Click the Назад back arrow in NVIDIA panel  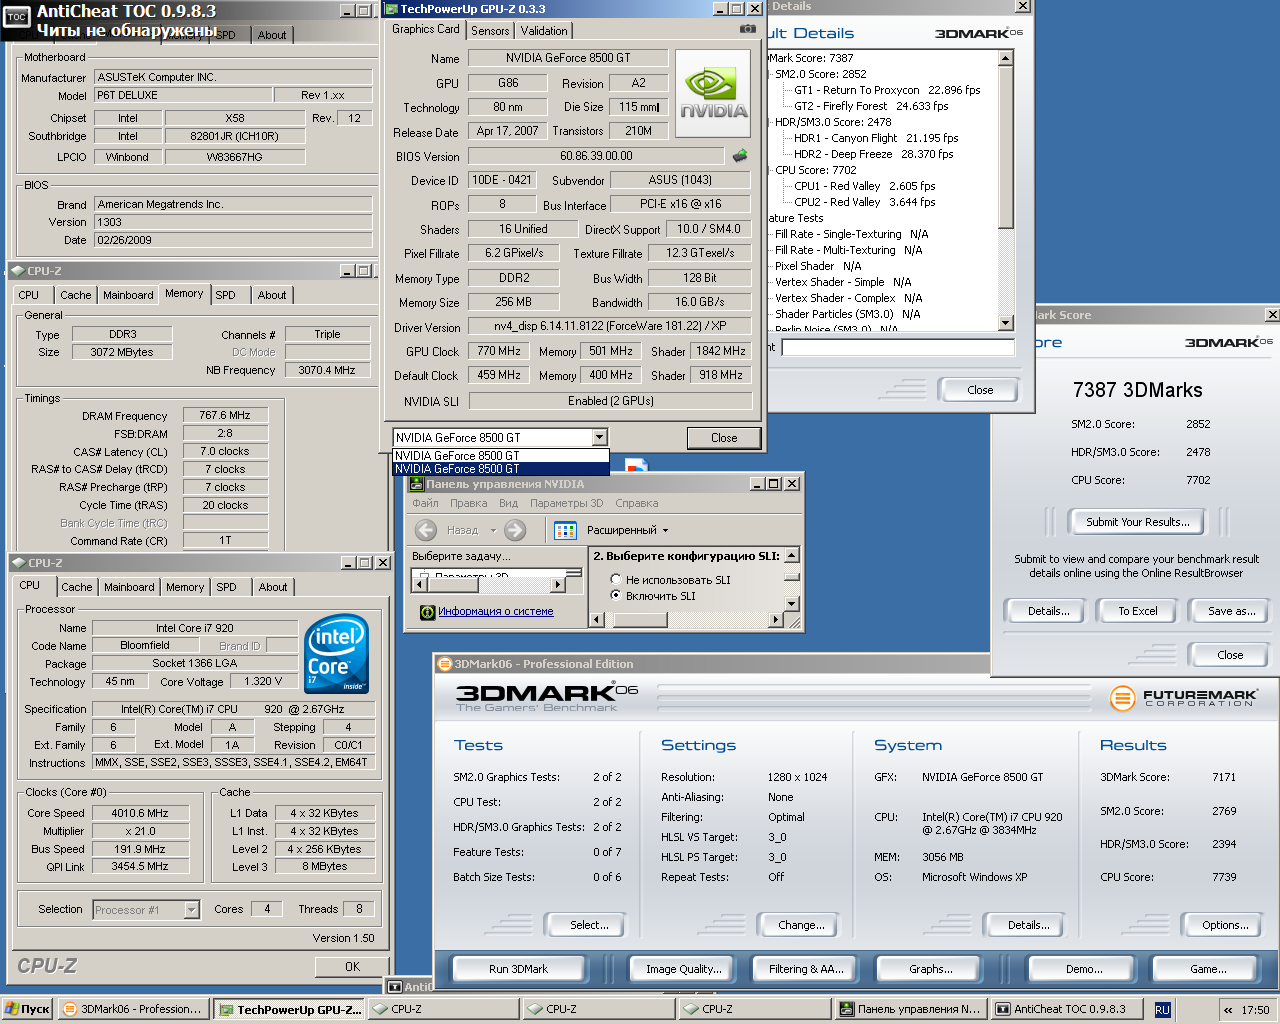pos(426,530)
